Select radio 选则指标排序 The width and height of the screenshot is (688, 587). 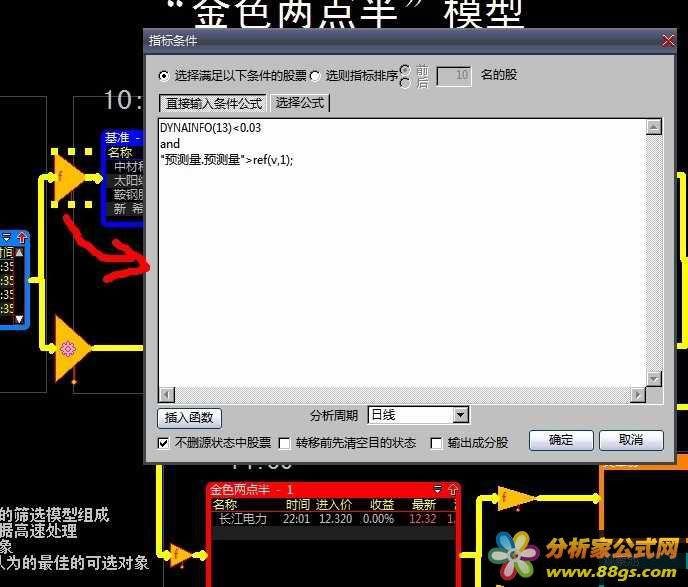[x=315, y=76]
